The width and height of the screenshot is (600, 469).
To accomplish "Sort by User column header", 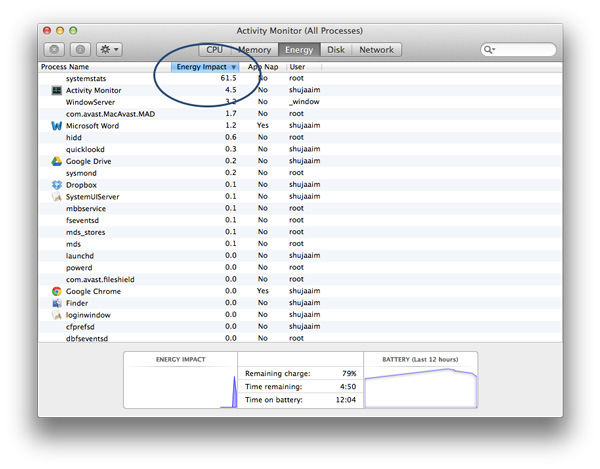I will [297, 67].
